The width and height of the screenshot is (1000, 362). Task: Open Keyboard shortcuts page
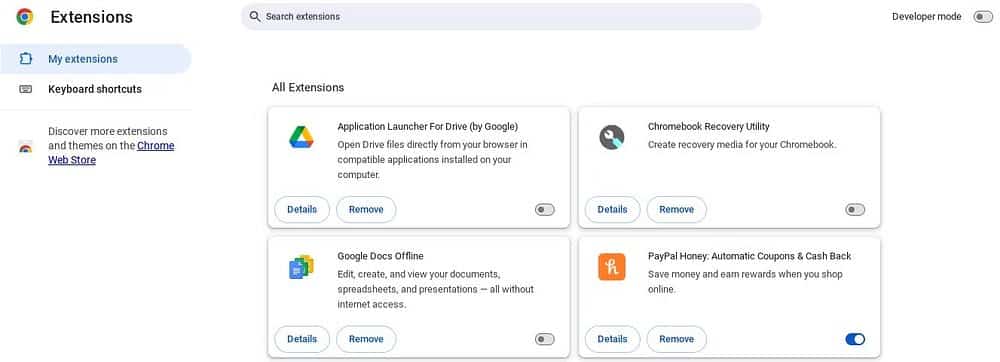coord(96,89)
